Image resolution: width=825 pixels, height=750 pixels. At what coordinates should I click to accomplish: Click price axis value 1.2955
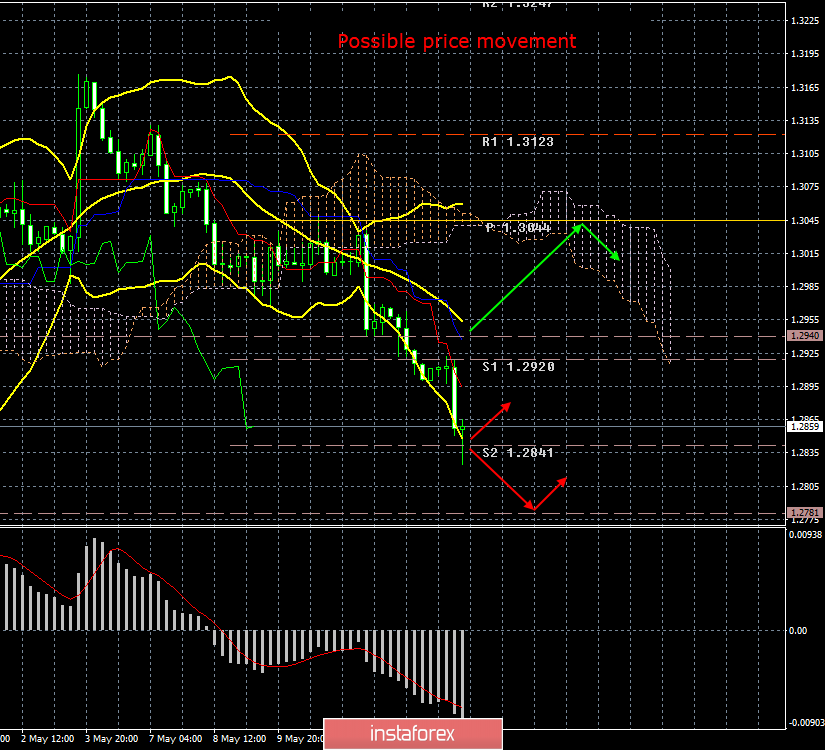[x=806, y=320]
